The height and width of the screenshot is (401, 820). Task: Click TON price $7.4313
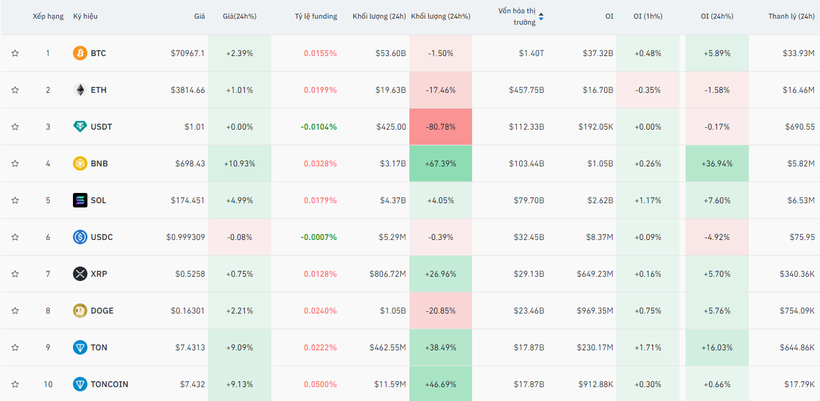click(x=190, y=347)
